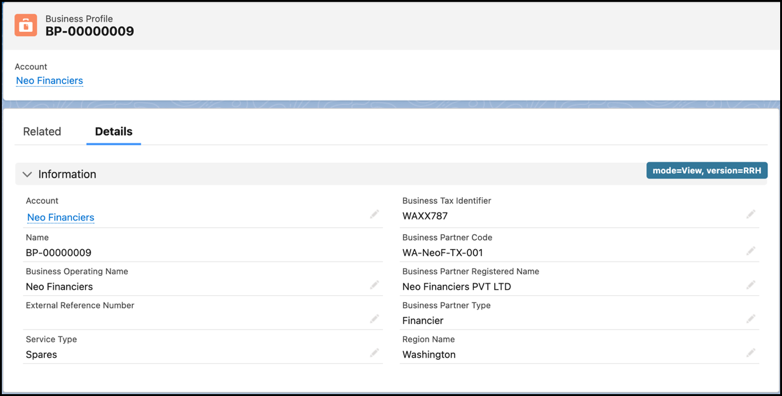
Task: Edit the Business Partner Code pencil icon
Action: coord(751,251)
